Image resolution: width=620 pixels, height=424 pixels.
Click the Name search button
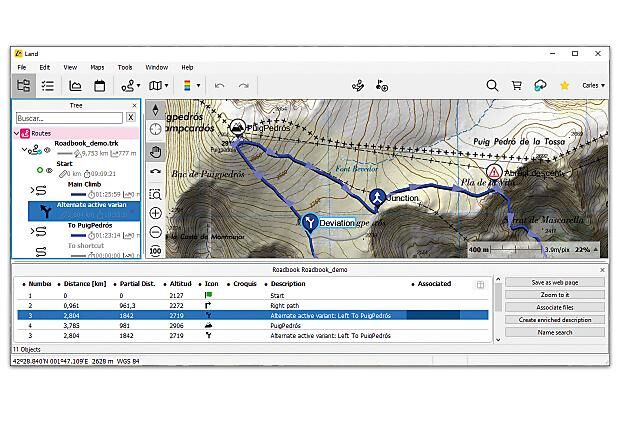(x=555, y=332)
